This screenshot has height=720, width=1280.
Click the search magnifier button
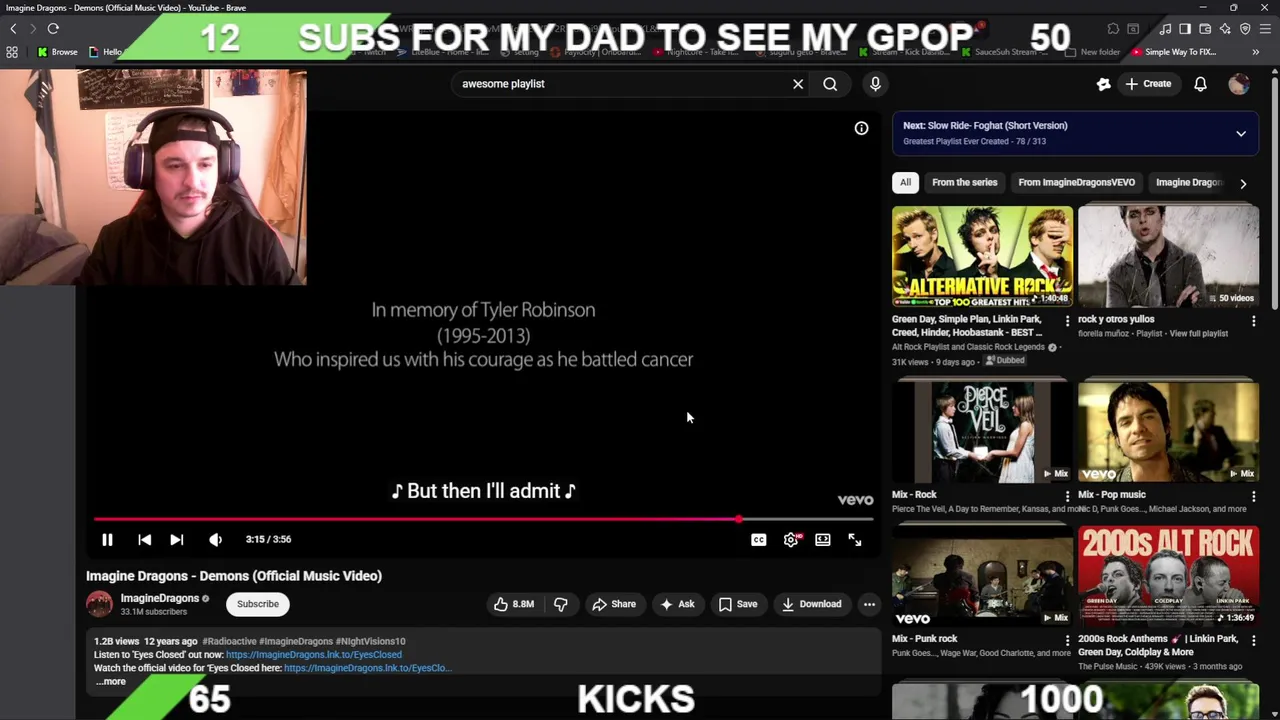click(830, 84)
